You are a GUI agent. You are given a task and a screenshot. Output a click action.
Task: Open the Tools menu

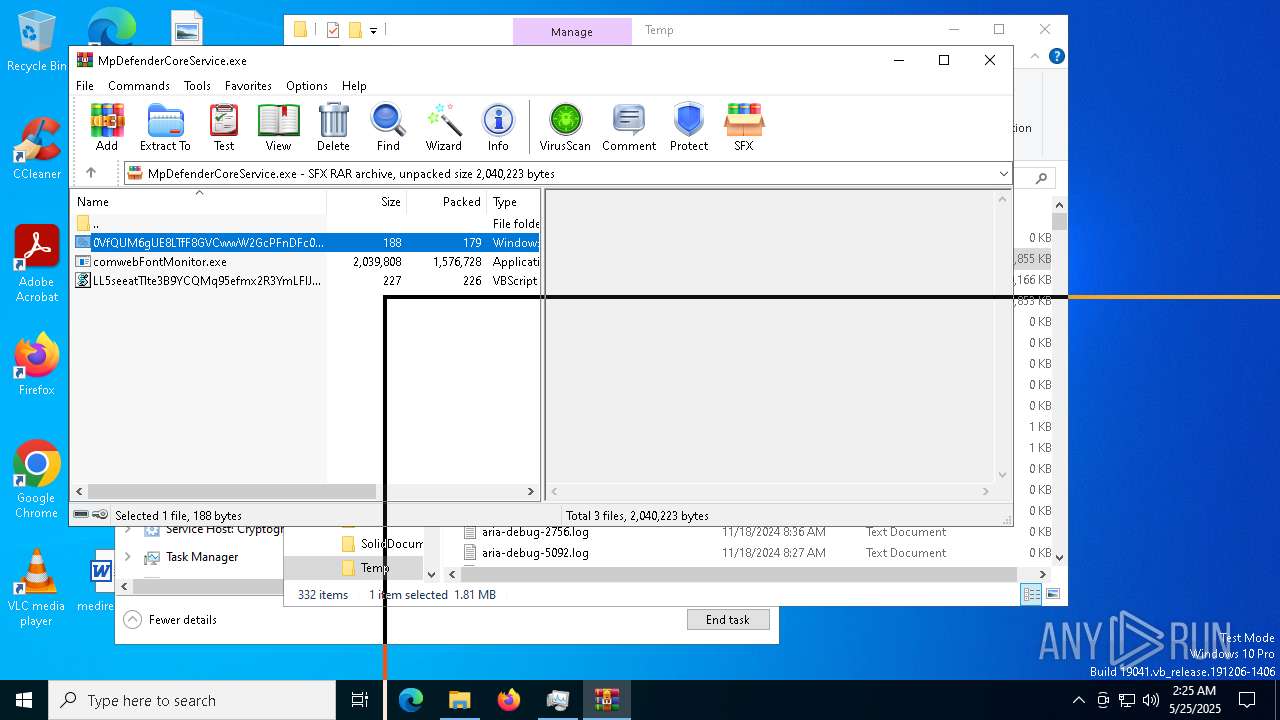click(197, 86)
